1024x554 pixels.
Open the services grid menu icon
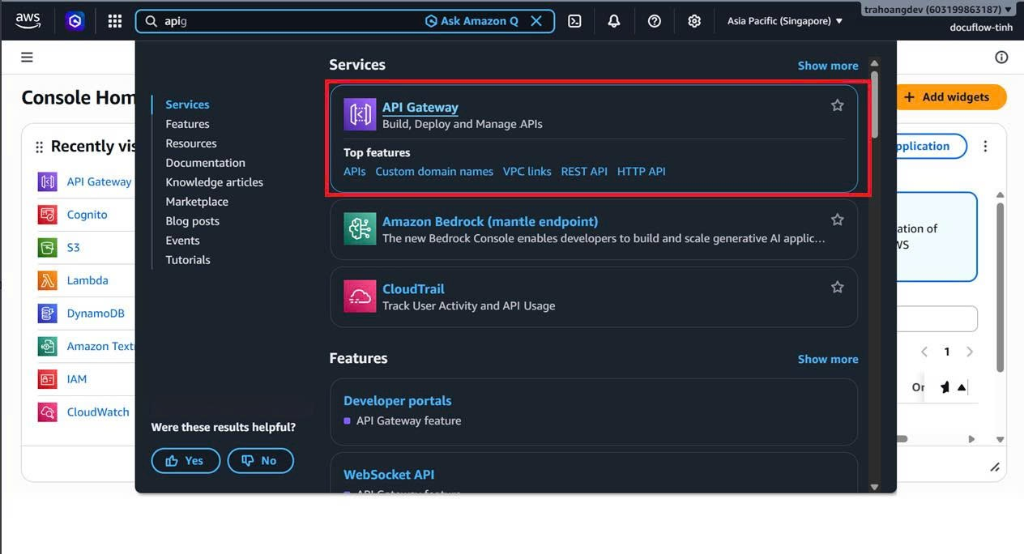point(115,21)
